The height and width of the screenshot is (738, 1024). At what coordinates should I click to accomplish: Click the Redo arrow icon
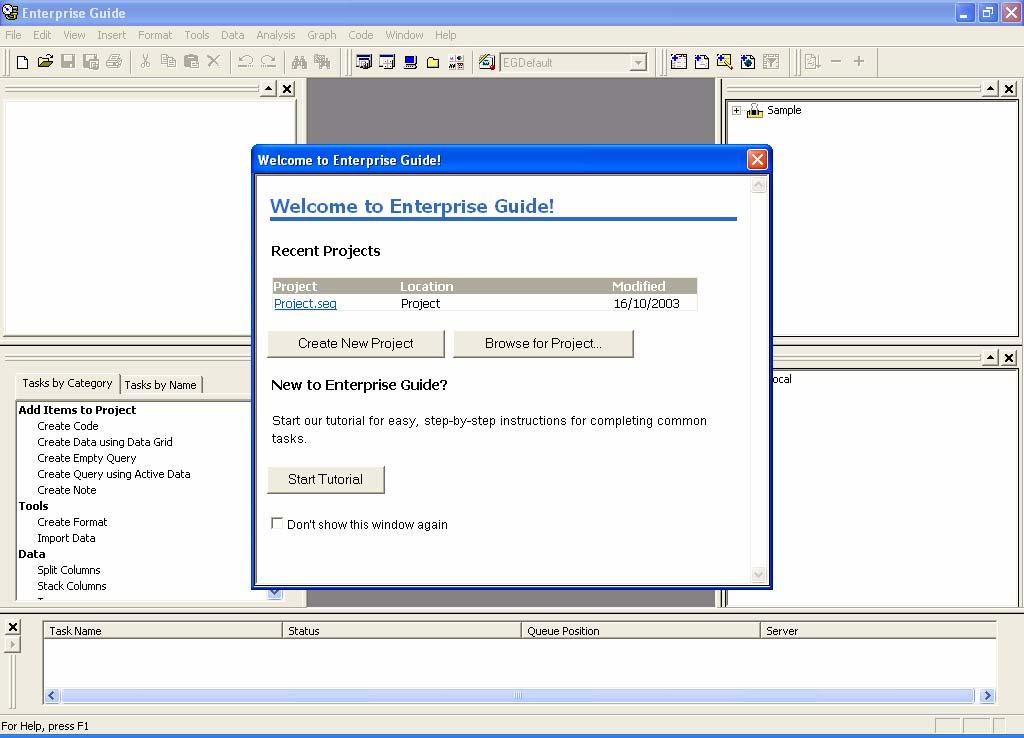(268, 62)
